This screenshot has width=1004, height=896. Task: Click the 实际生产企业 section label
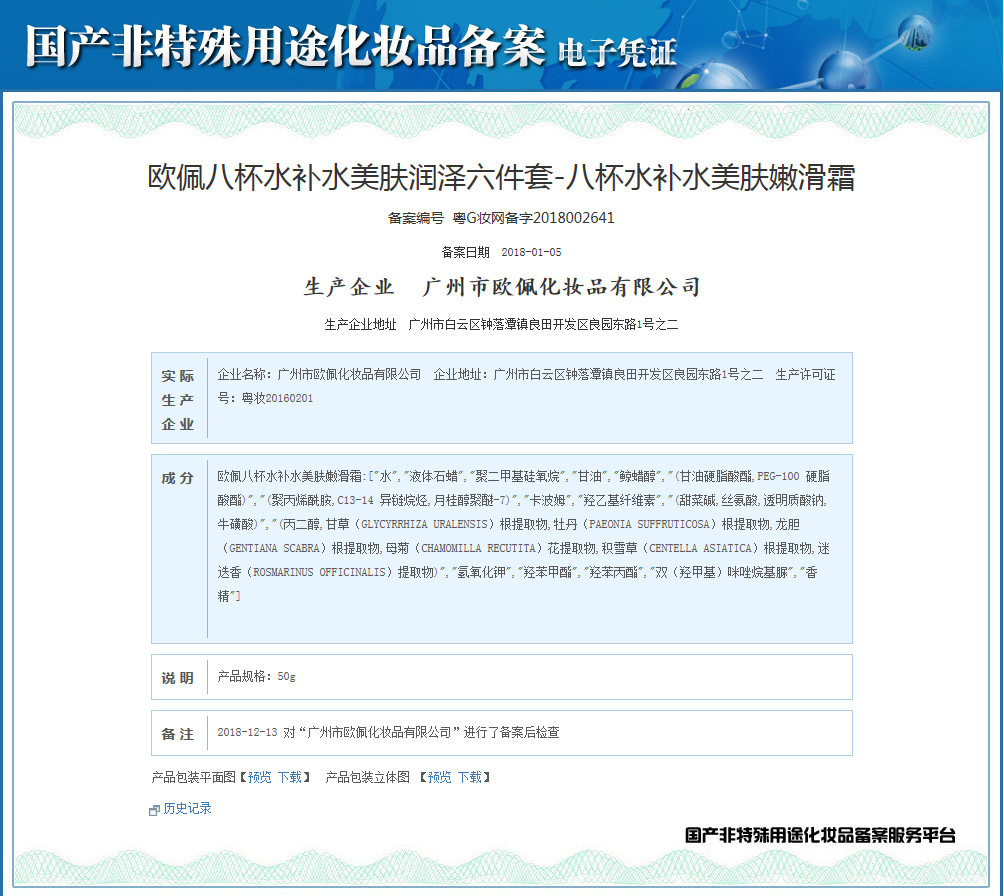pyautogui.click(x=177, y=400)
